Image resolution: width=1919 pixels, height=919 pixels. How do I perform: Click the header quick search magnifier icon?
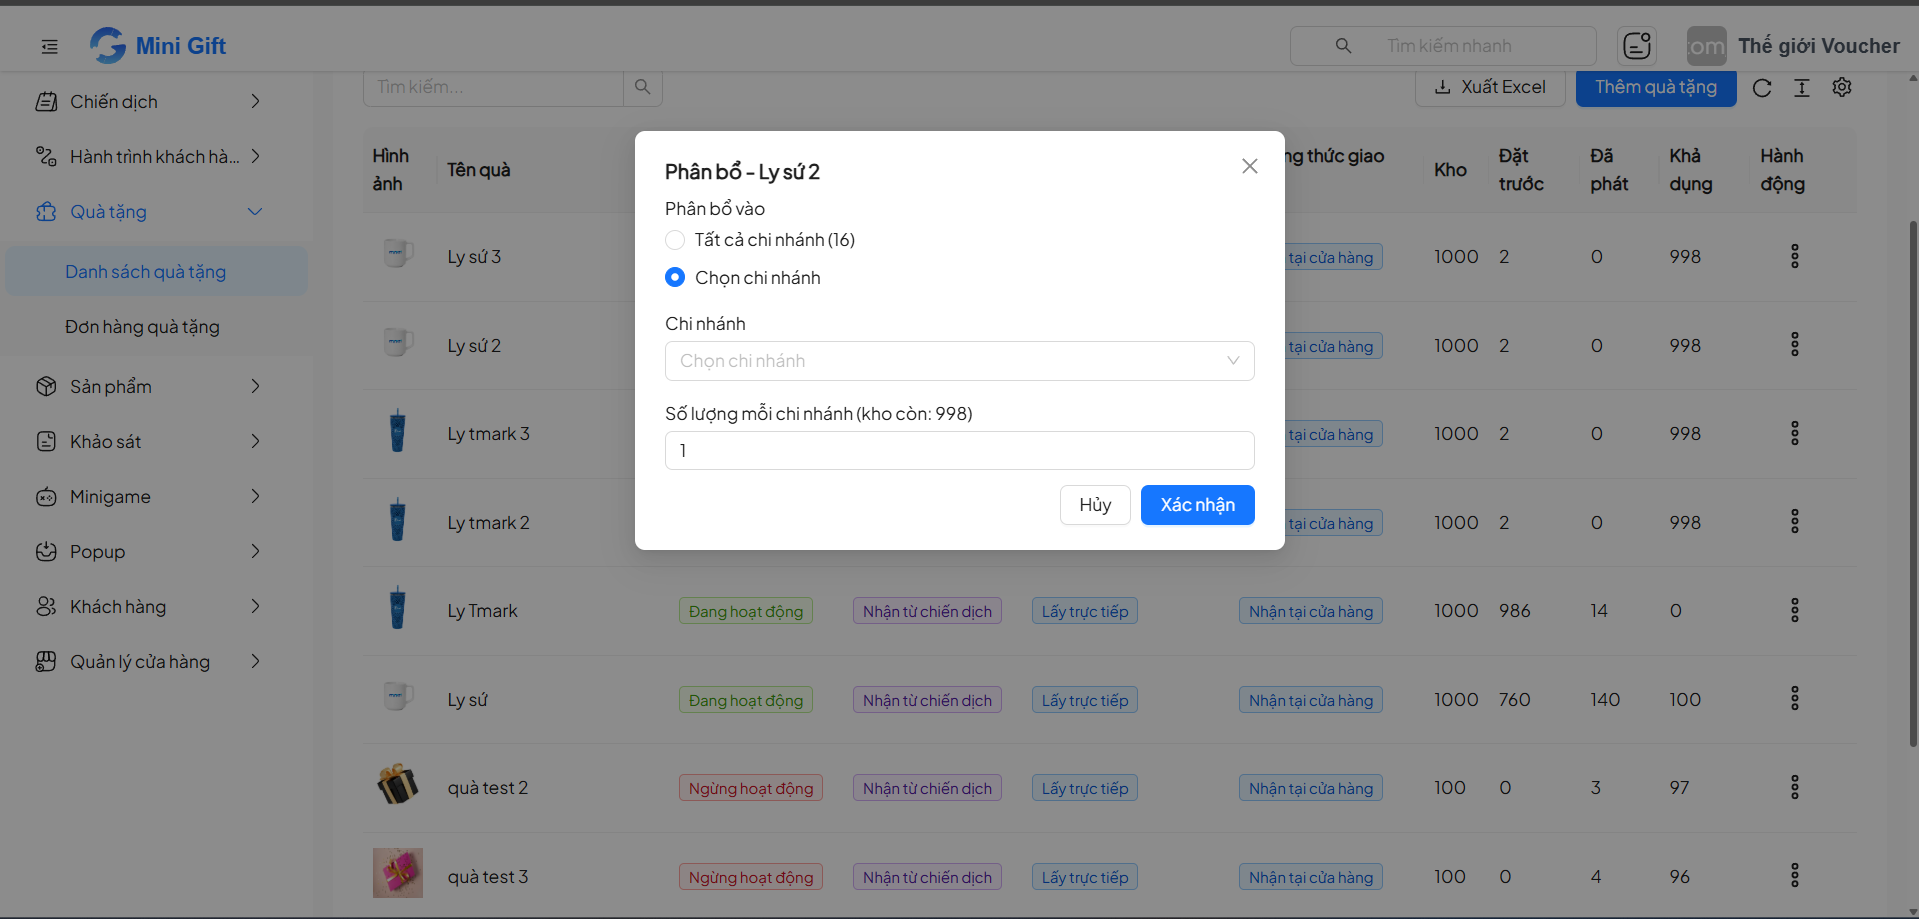(1343, 46)
